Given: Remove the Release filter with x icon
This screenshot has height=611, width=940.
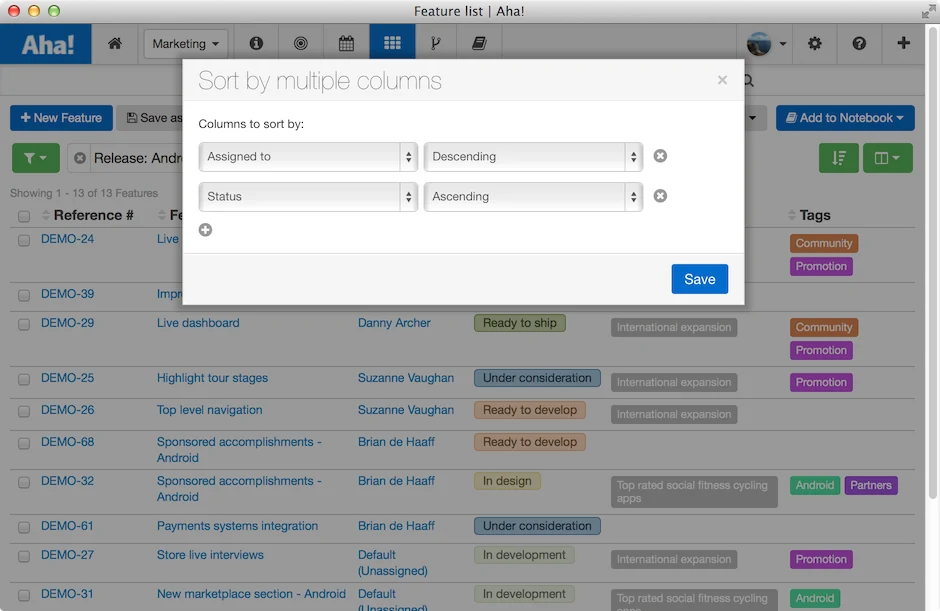Looking at the screenshot, I should [x=80, y=158].
